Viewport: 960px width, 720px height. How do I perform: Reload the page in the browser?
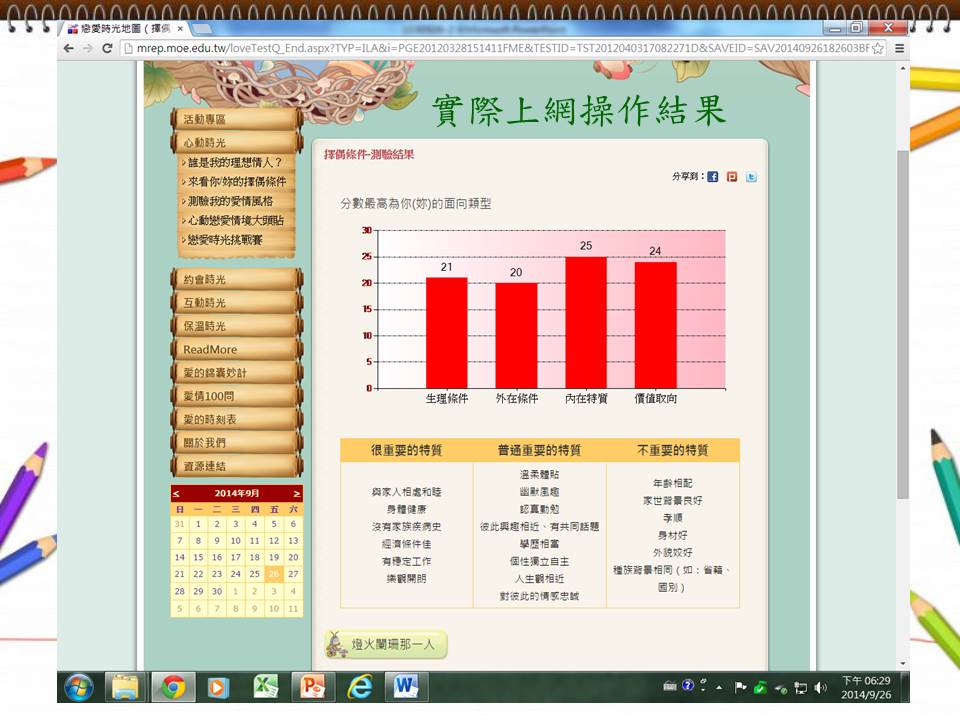(107, 48)
